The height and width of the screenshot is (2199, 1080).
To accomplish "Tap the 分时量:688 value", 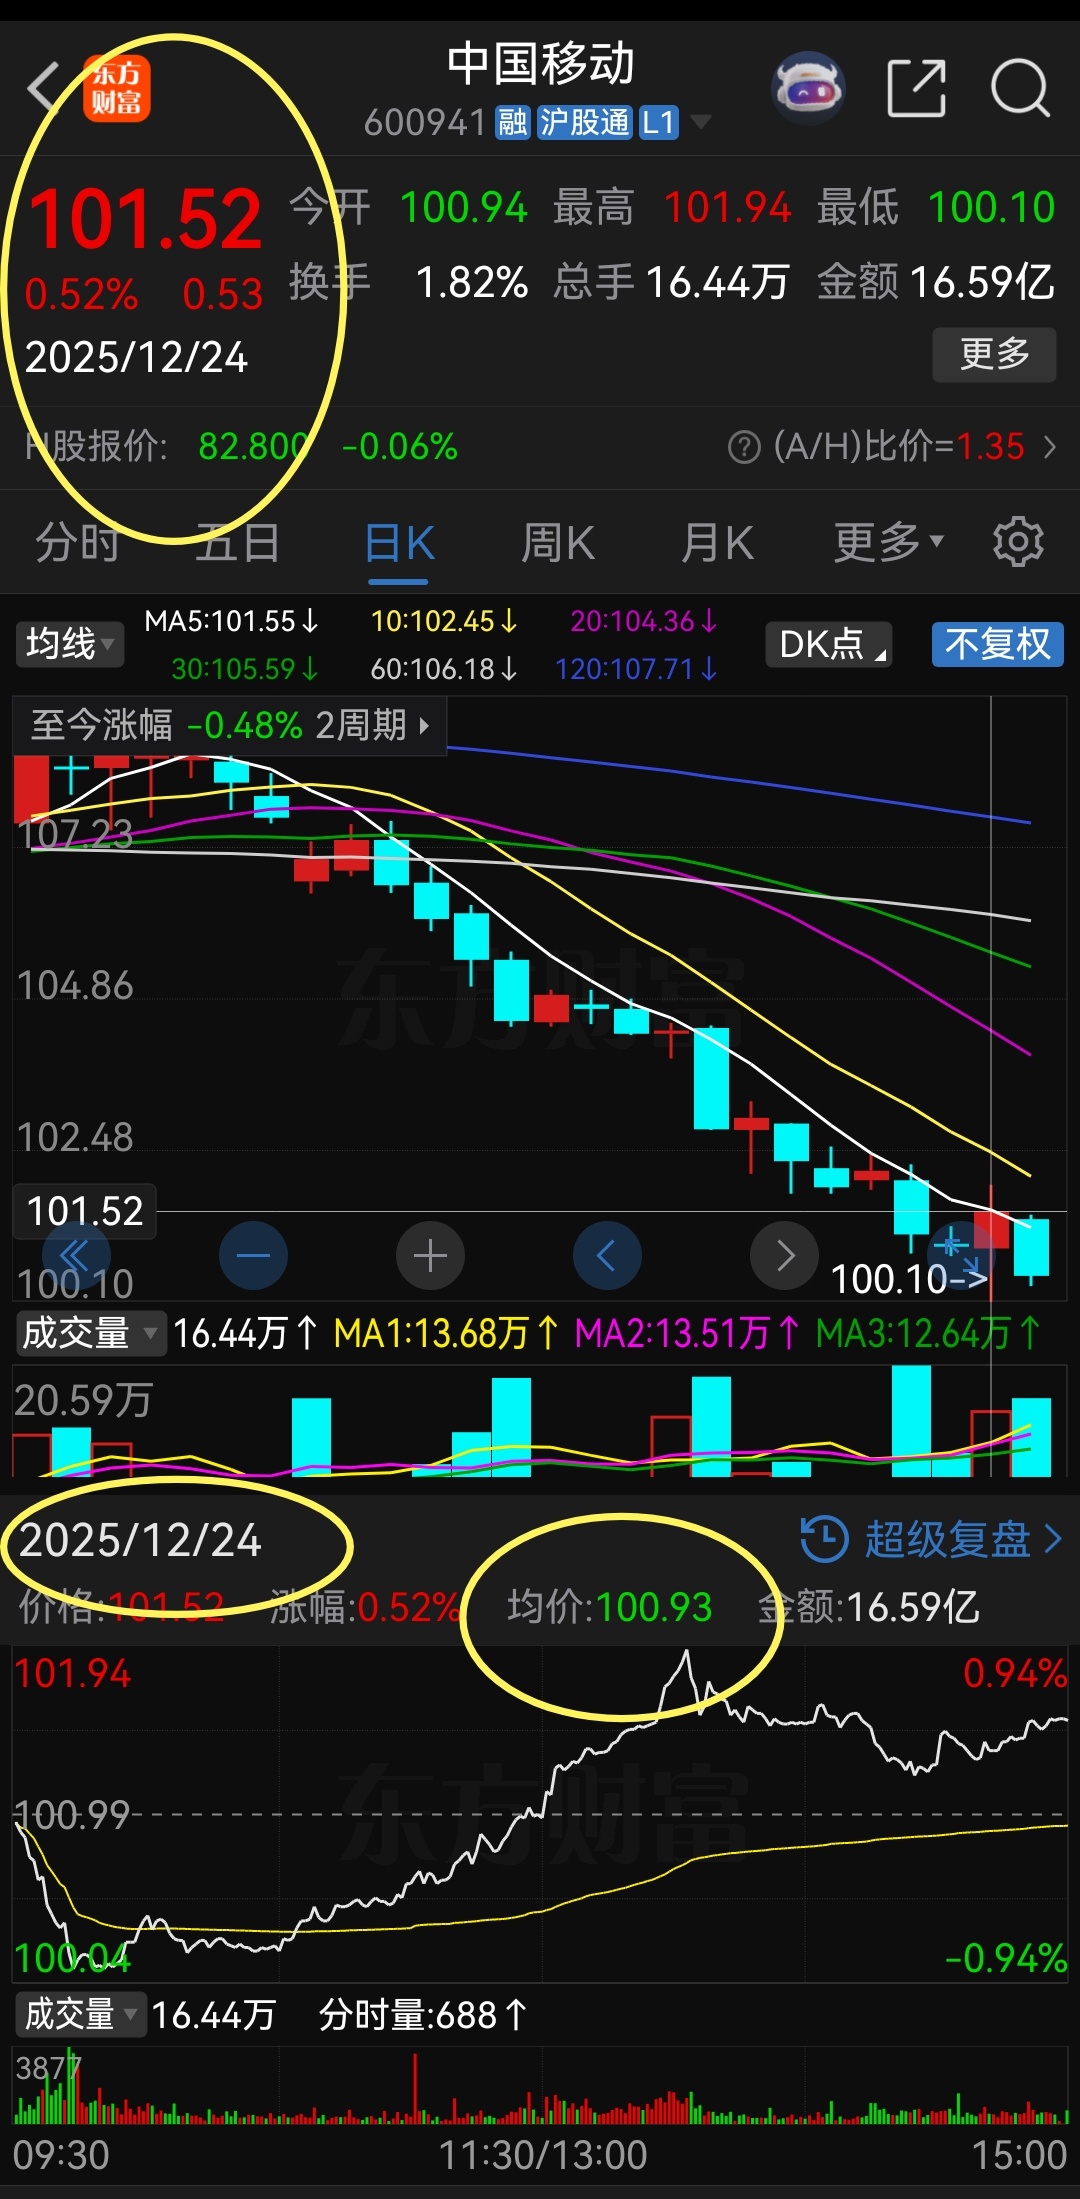I will point(423,2014).
